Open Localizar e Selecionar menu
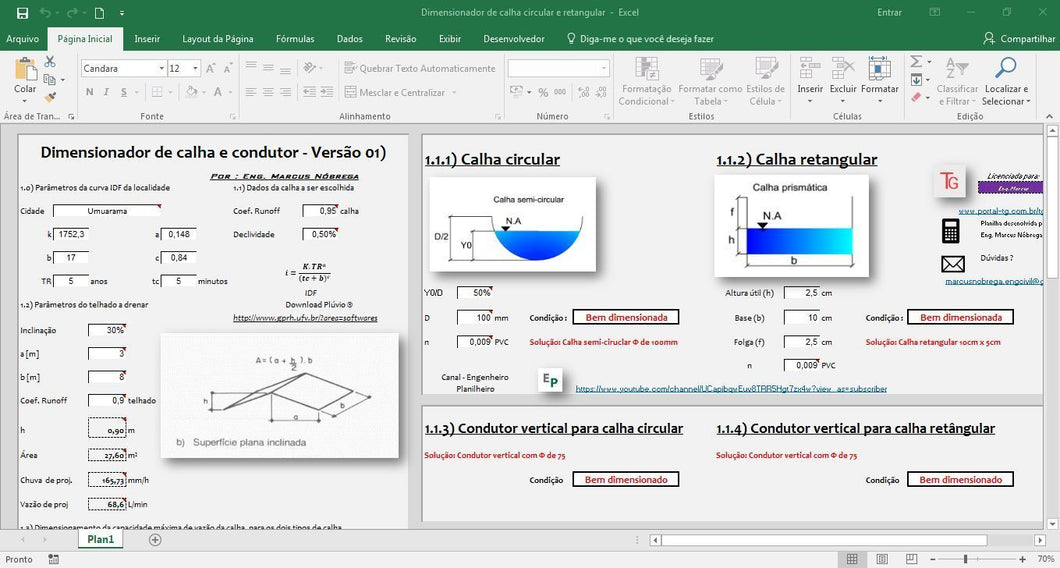Image resolution: width=1060 pixels, height=568 pixels. 1007,81
